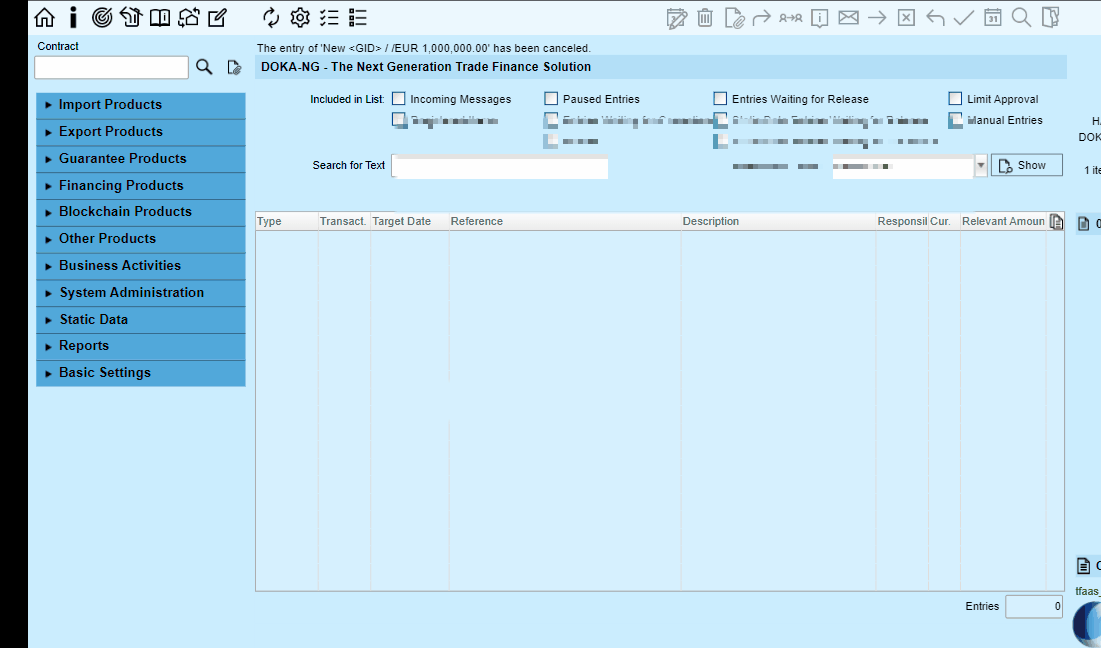Open the Info icon in toolbar
Image resolution: width=1101 pixels, height=648 pixels.
[x=73, y=18]
